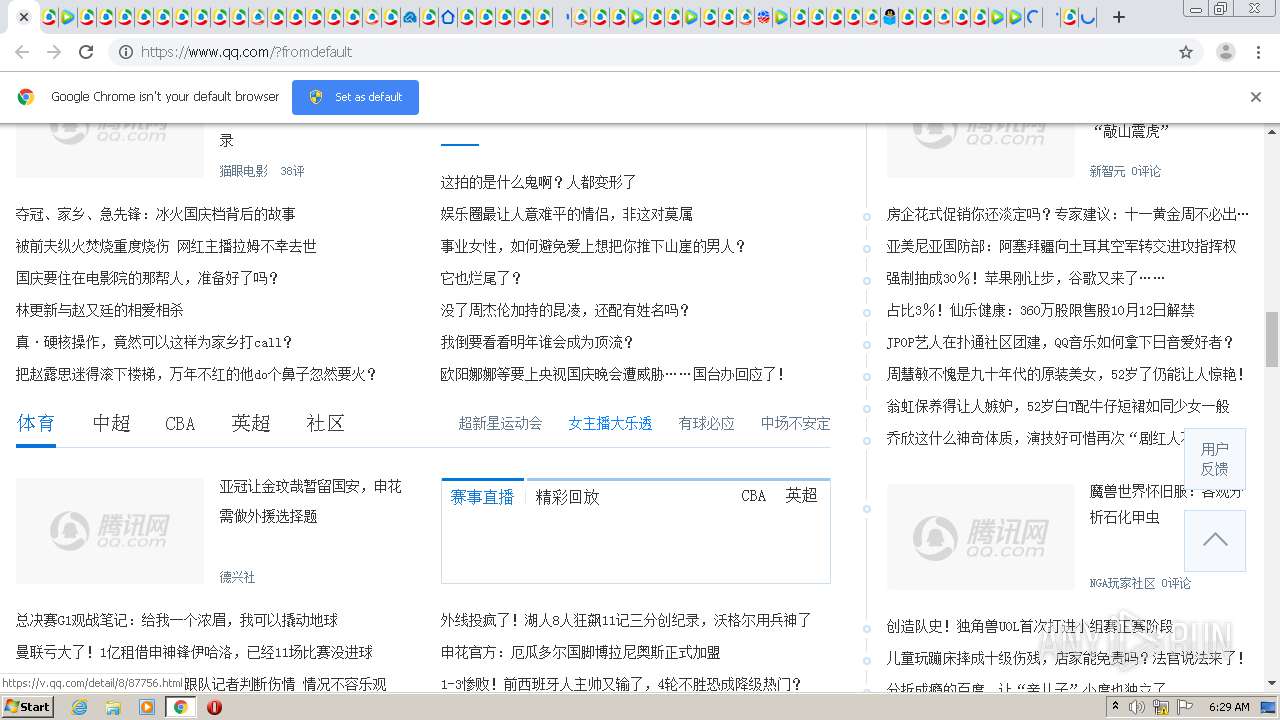Reload the page with refresh icon
1280x720 pixels.
[x=86, y=52]
